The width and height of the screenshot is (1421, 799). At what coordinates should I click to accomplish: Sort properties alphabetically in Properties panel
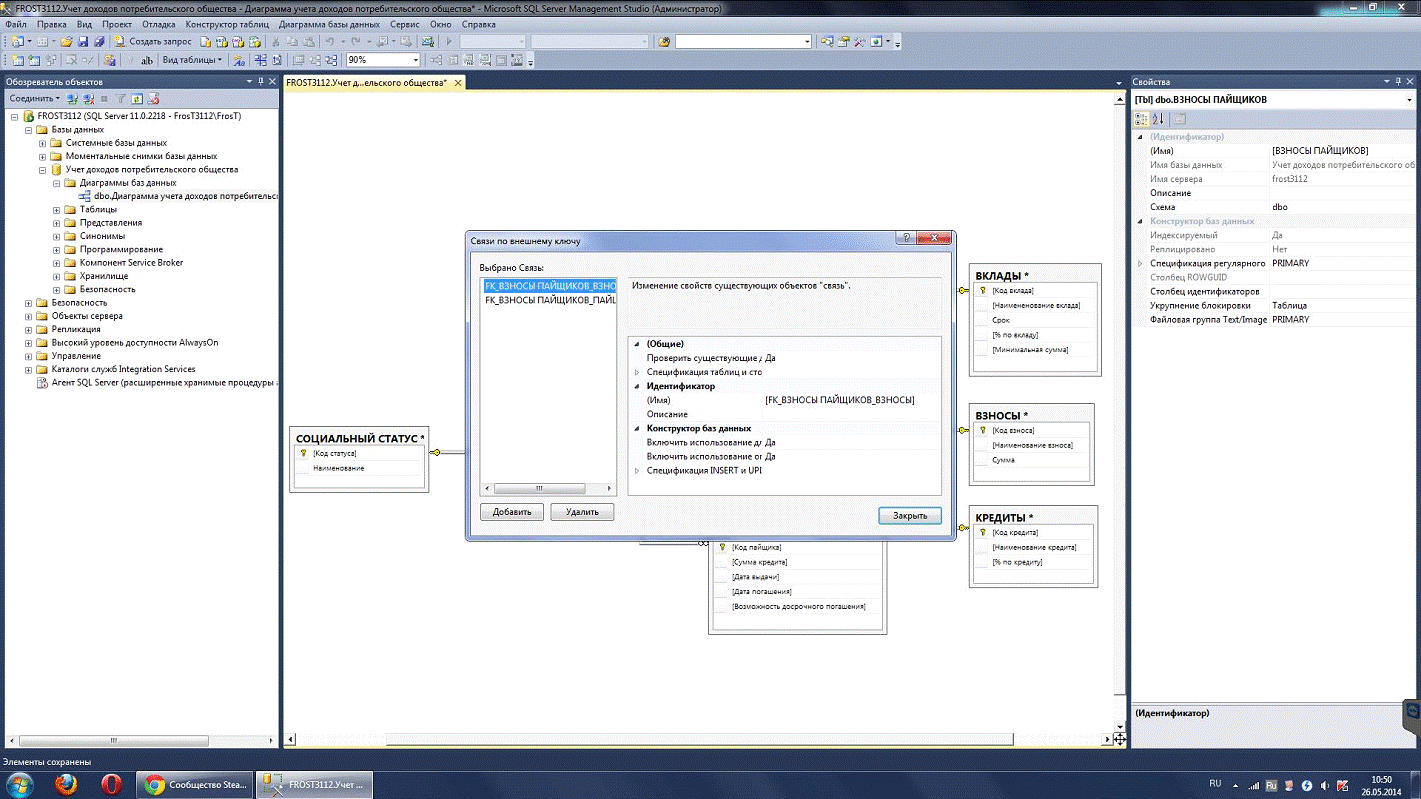coord(1159,119)
